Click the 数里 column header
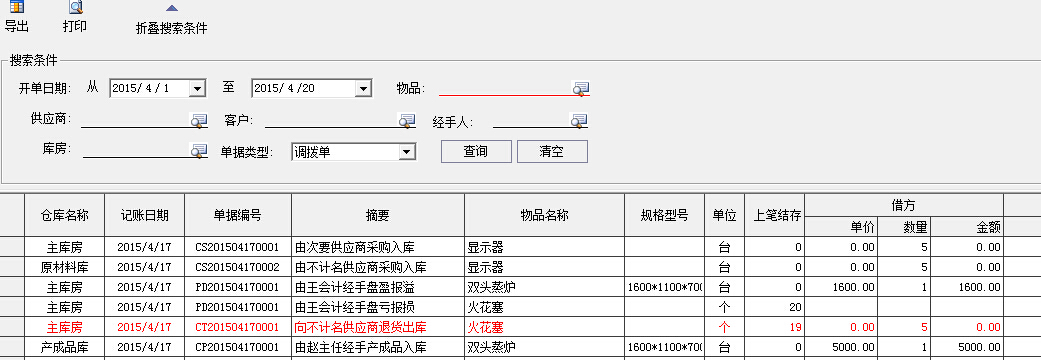 click(904, 226)
